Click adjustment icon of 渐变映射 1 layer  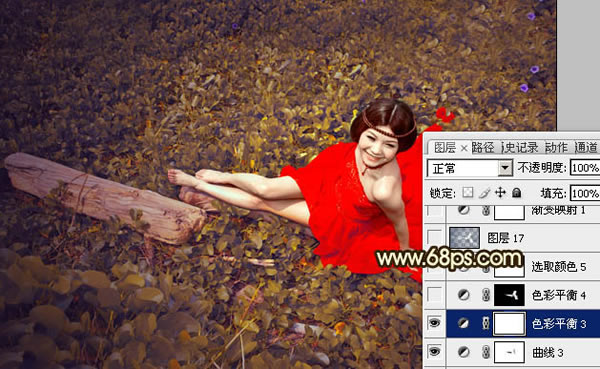(463, 210)
